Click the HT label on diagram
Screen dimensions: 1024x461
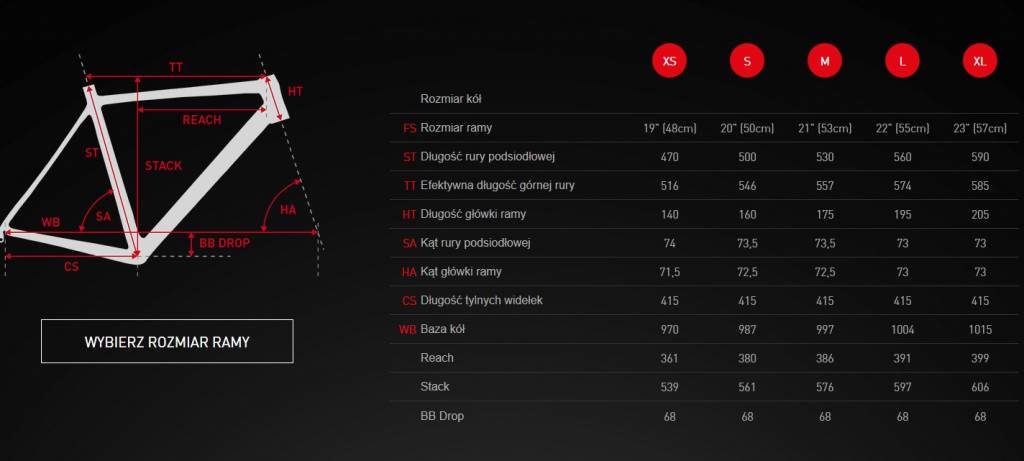coord(295,91)
